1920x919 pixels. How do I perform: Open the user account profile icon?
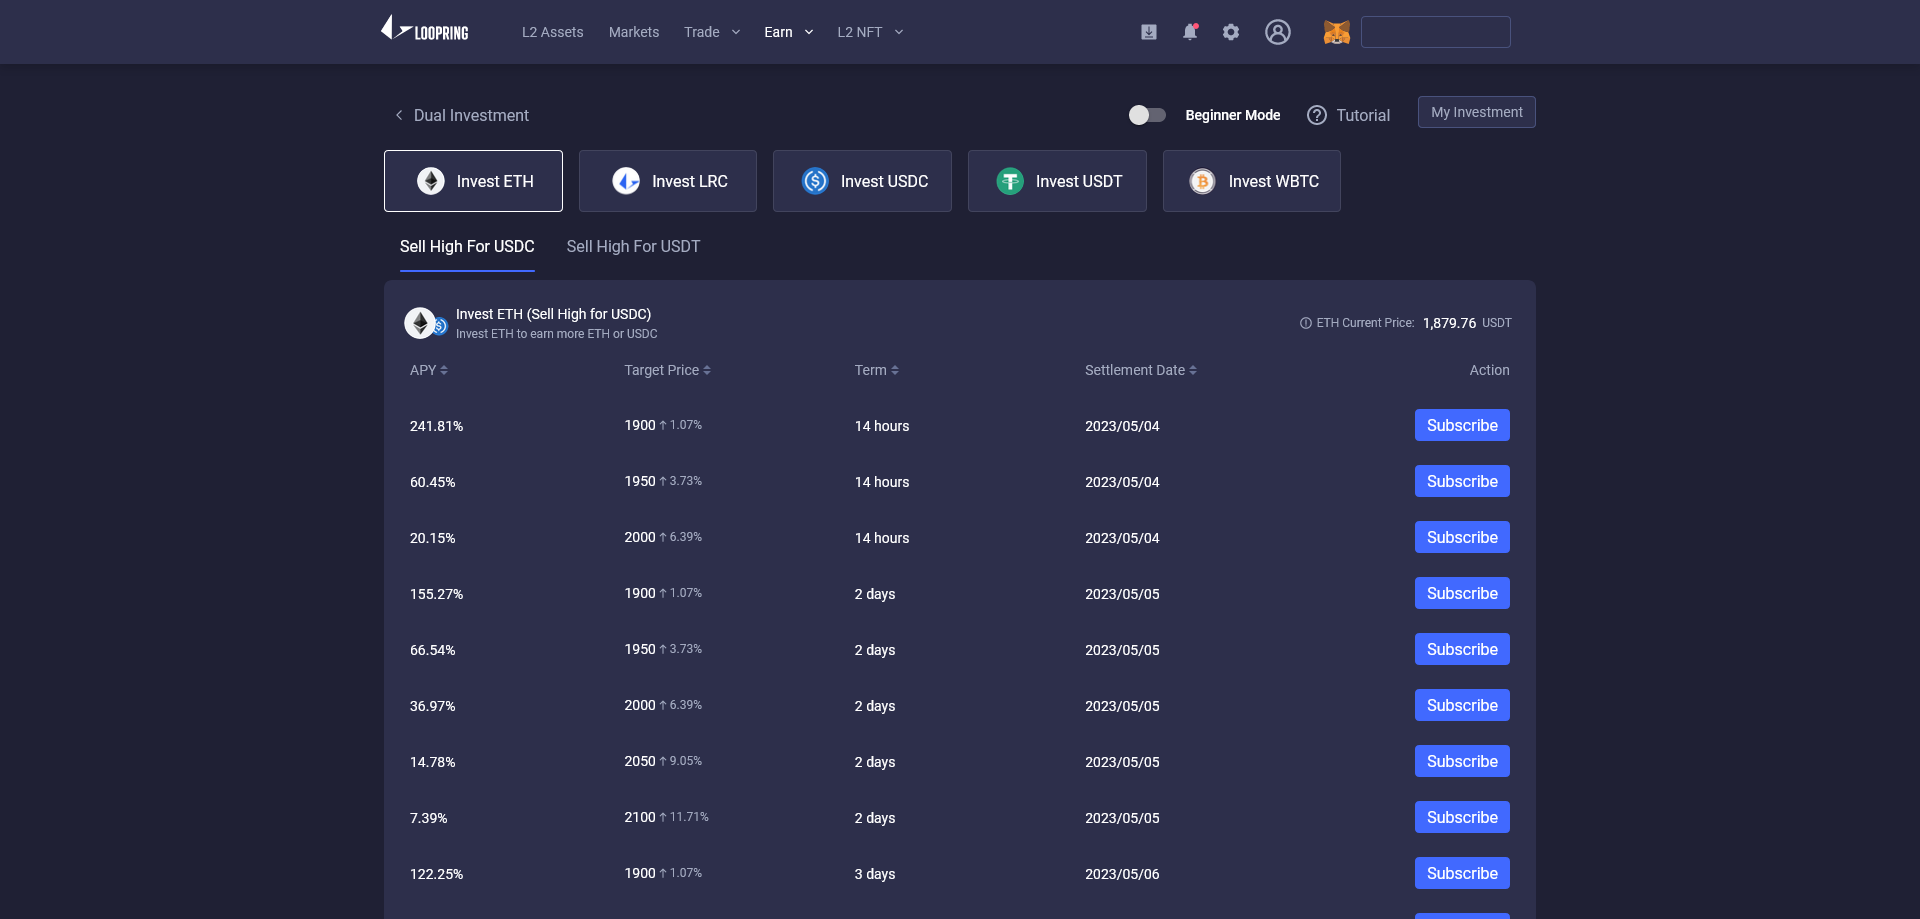click(1278, 32)
